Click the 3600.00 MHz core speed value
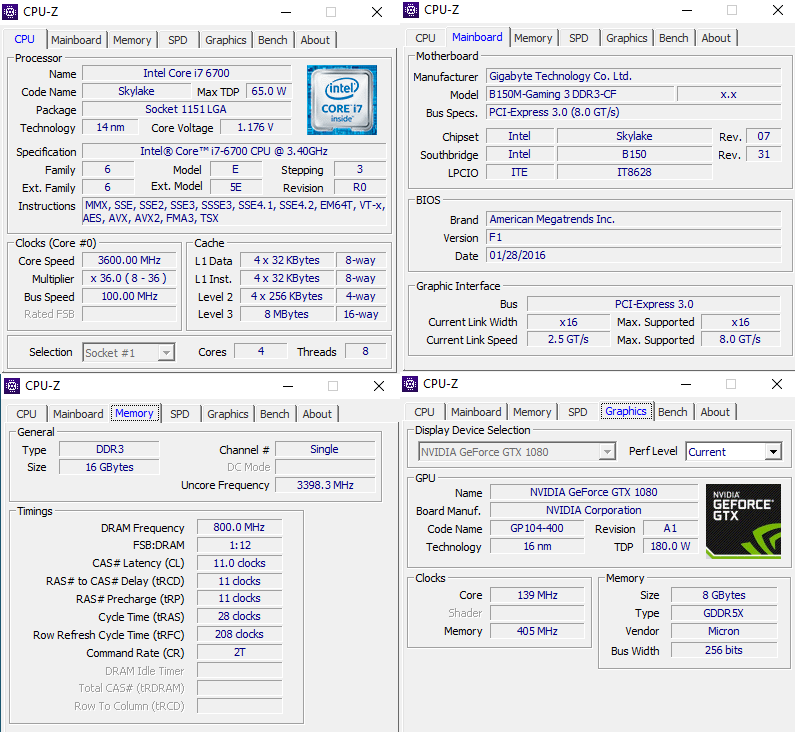Viewport: 795px width, 732px height. click(129, 260)
